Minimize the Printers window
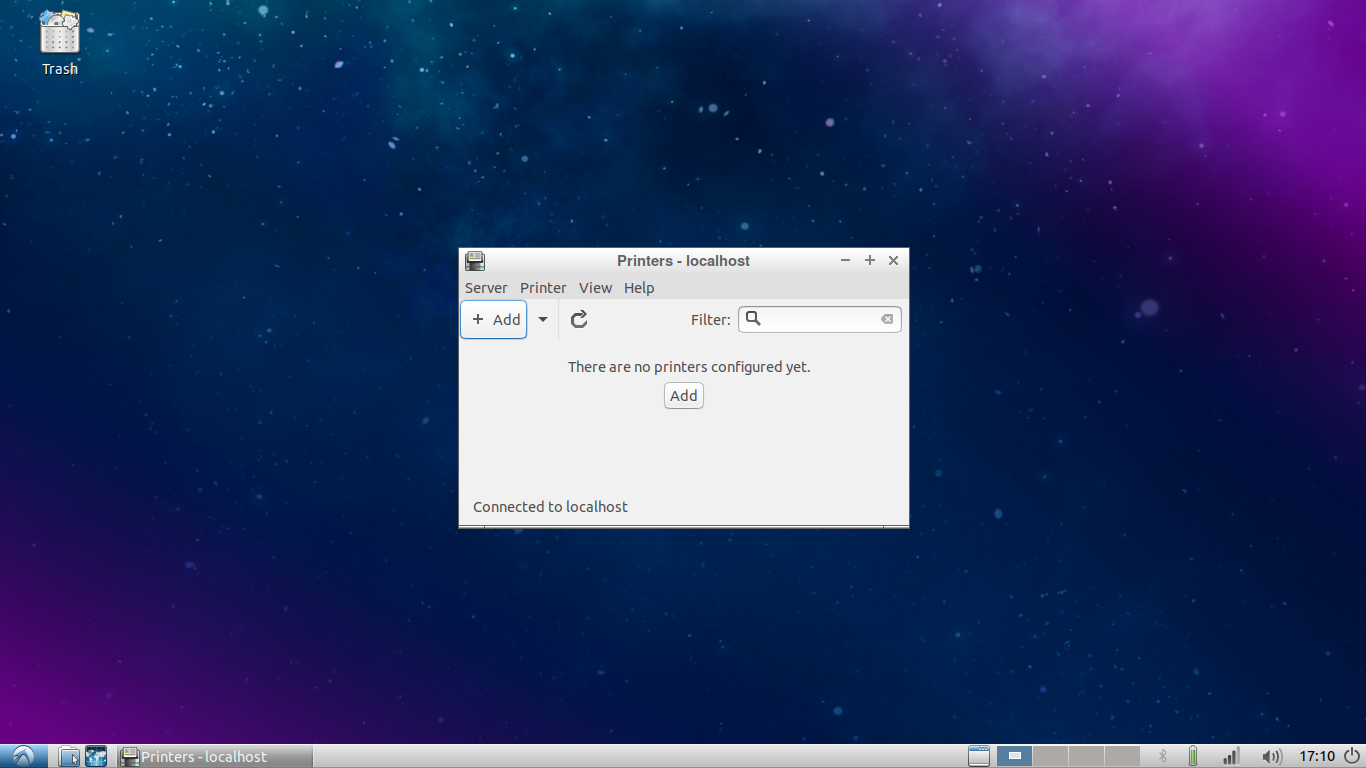Viewport: 1366px width, 768px height. coord(846,260)
